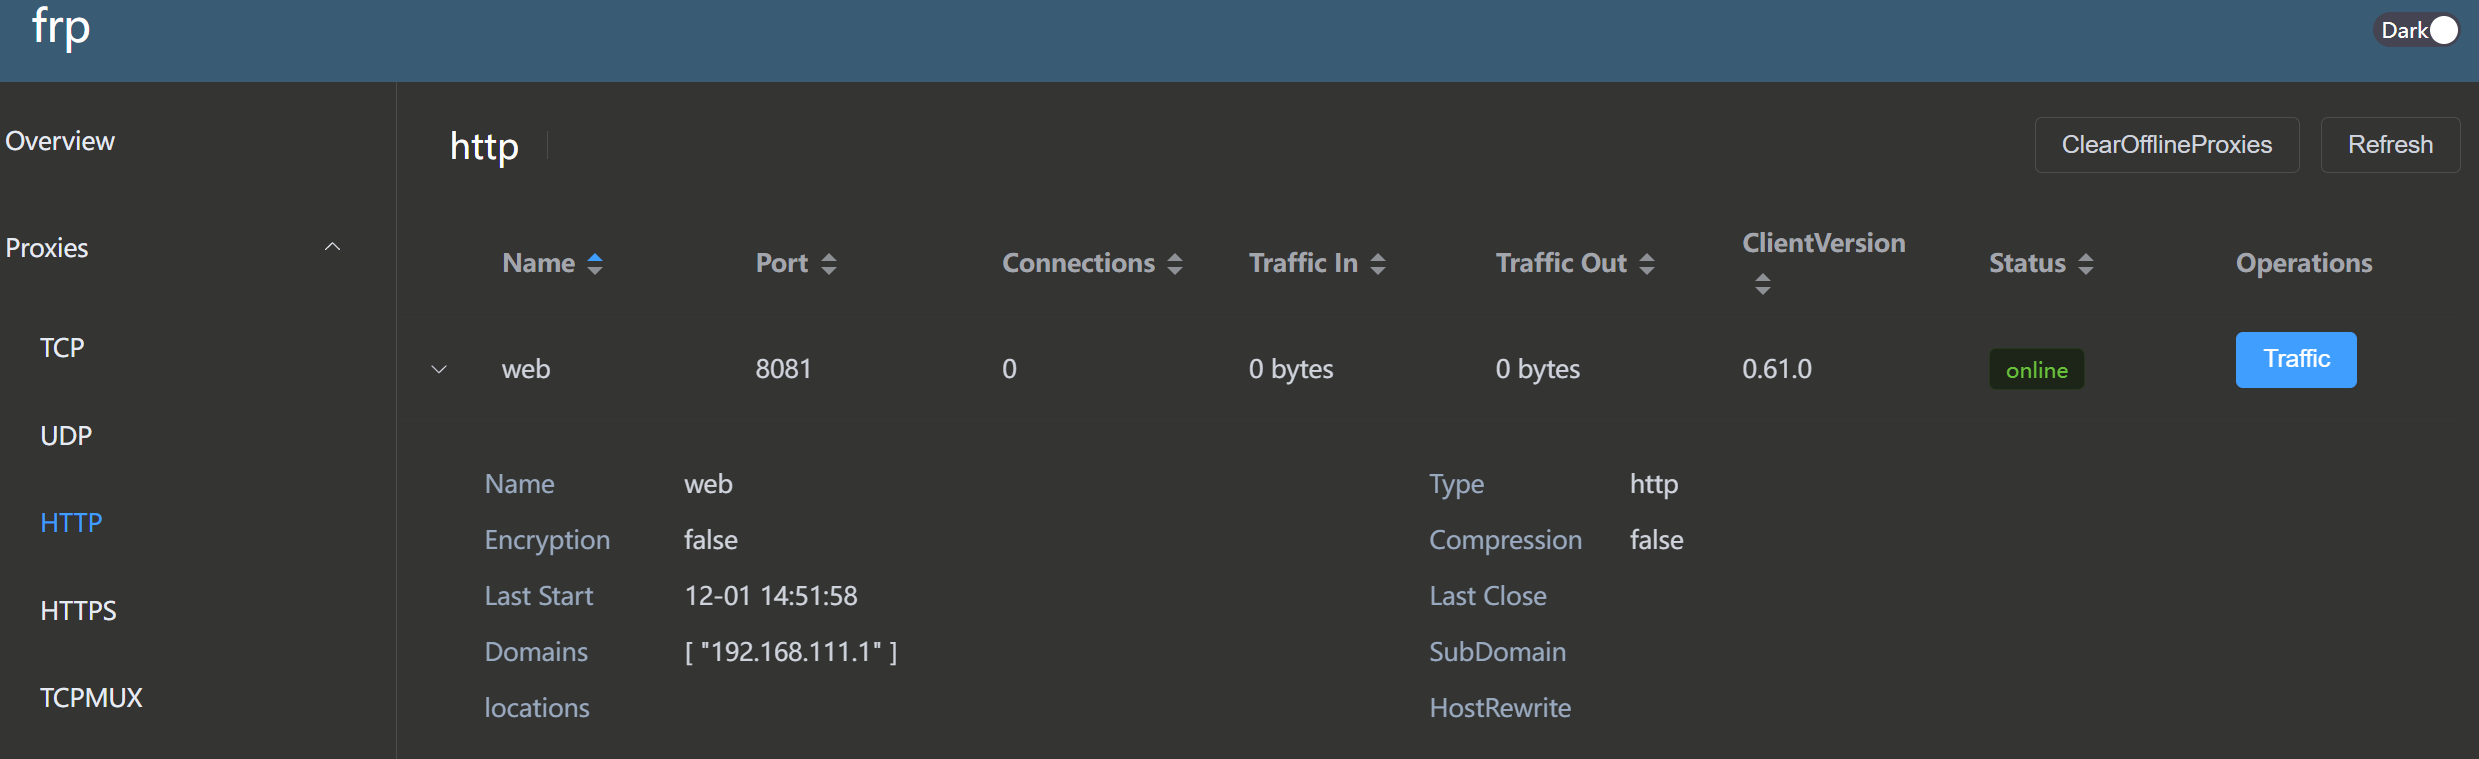Image resolution: width=2479 pixels, height=759 pixels.
Task: Open HTTPS proxies from the sidebar
Action: [x=78, y=611]
